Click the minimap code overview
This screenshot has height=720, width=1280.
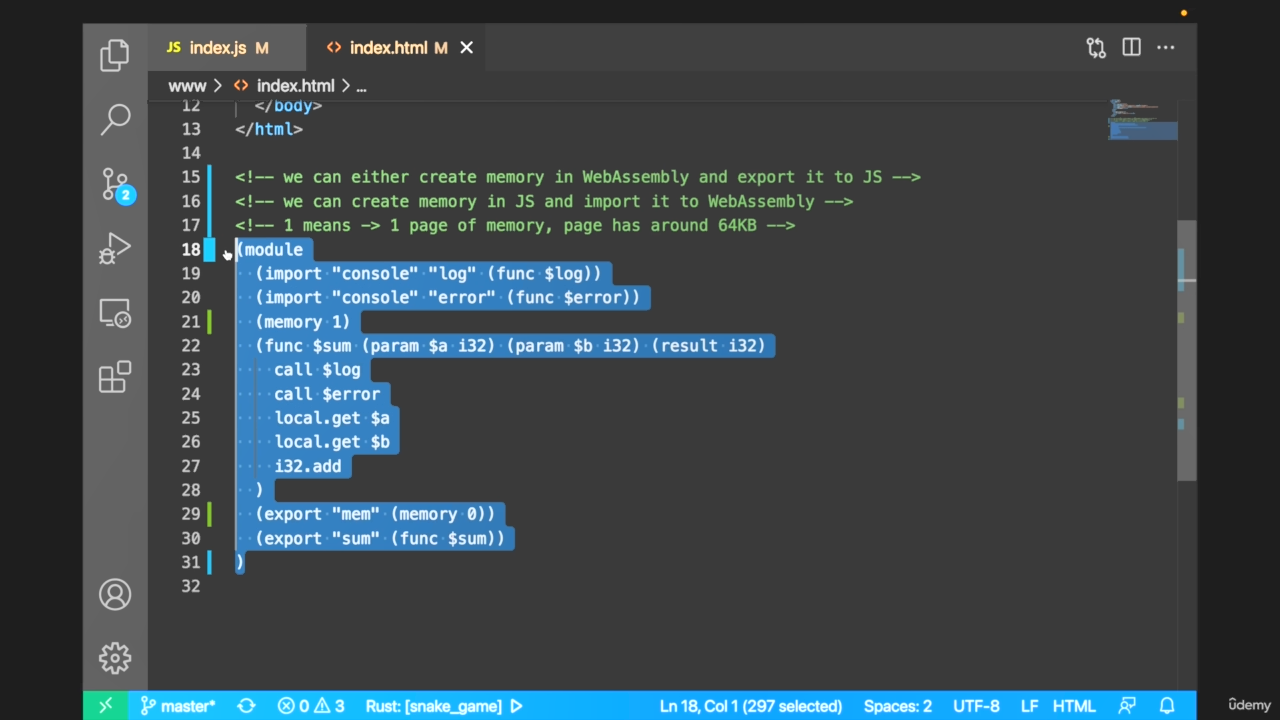coord(1142,120)
